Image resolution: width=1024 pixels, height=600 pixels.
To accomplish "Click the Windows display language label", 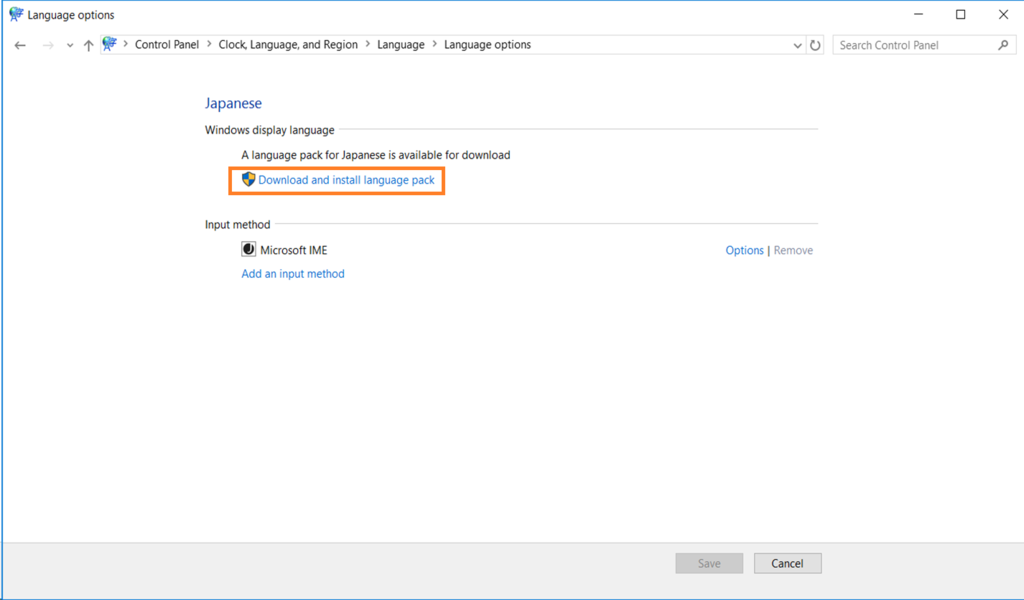I will coord(269,130).
